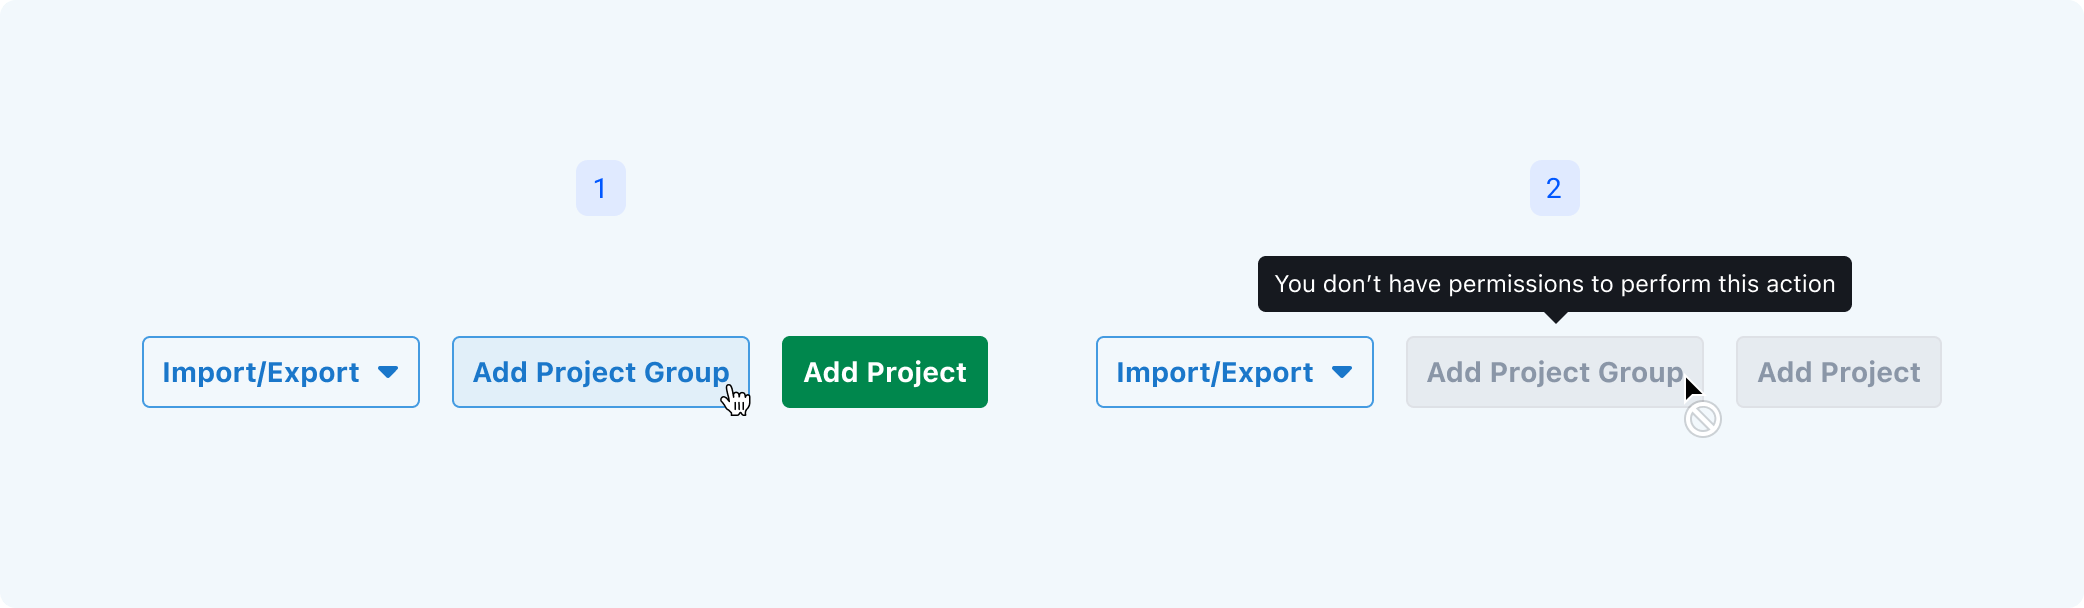Click Import/Export label text on the right
The height and width of the screenshot is (608, 2084).
pyautogui.click(x=1215, y=372)
